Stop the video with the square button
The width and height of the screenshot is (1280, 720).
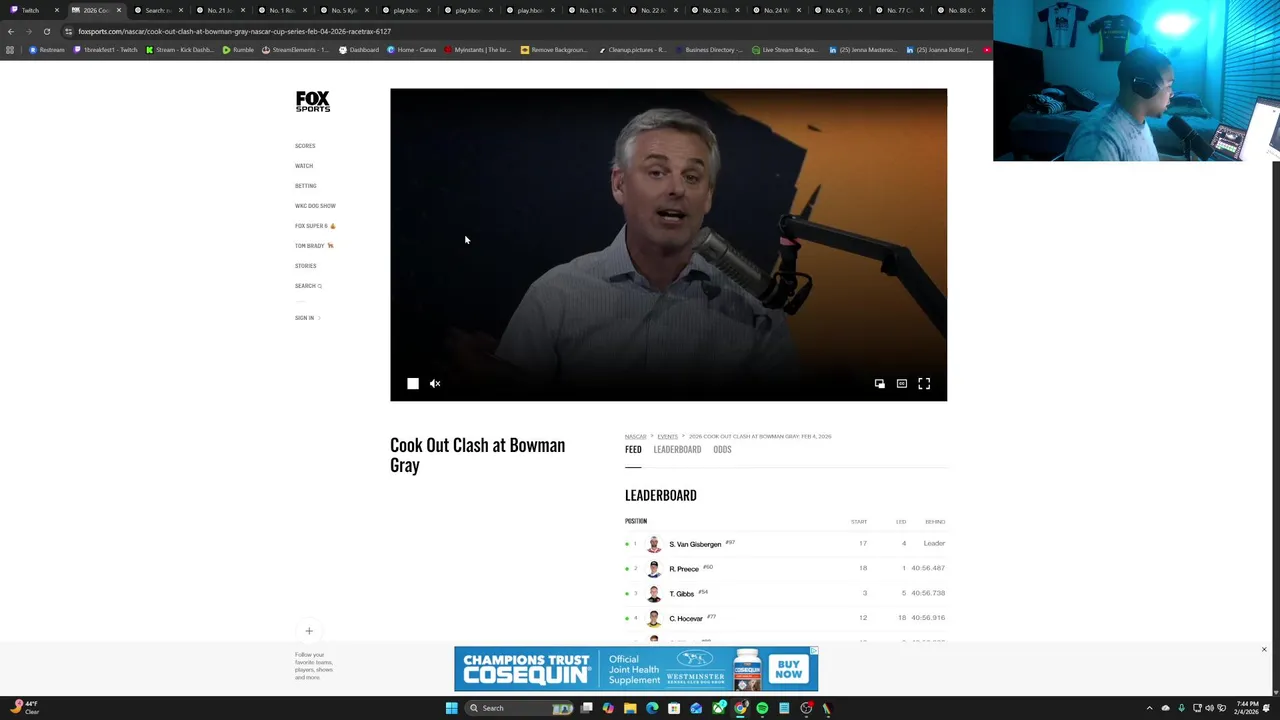pos(413,383)
